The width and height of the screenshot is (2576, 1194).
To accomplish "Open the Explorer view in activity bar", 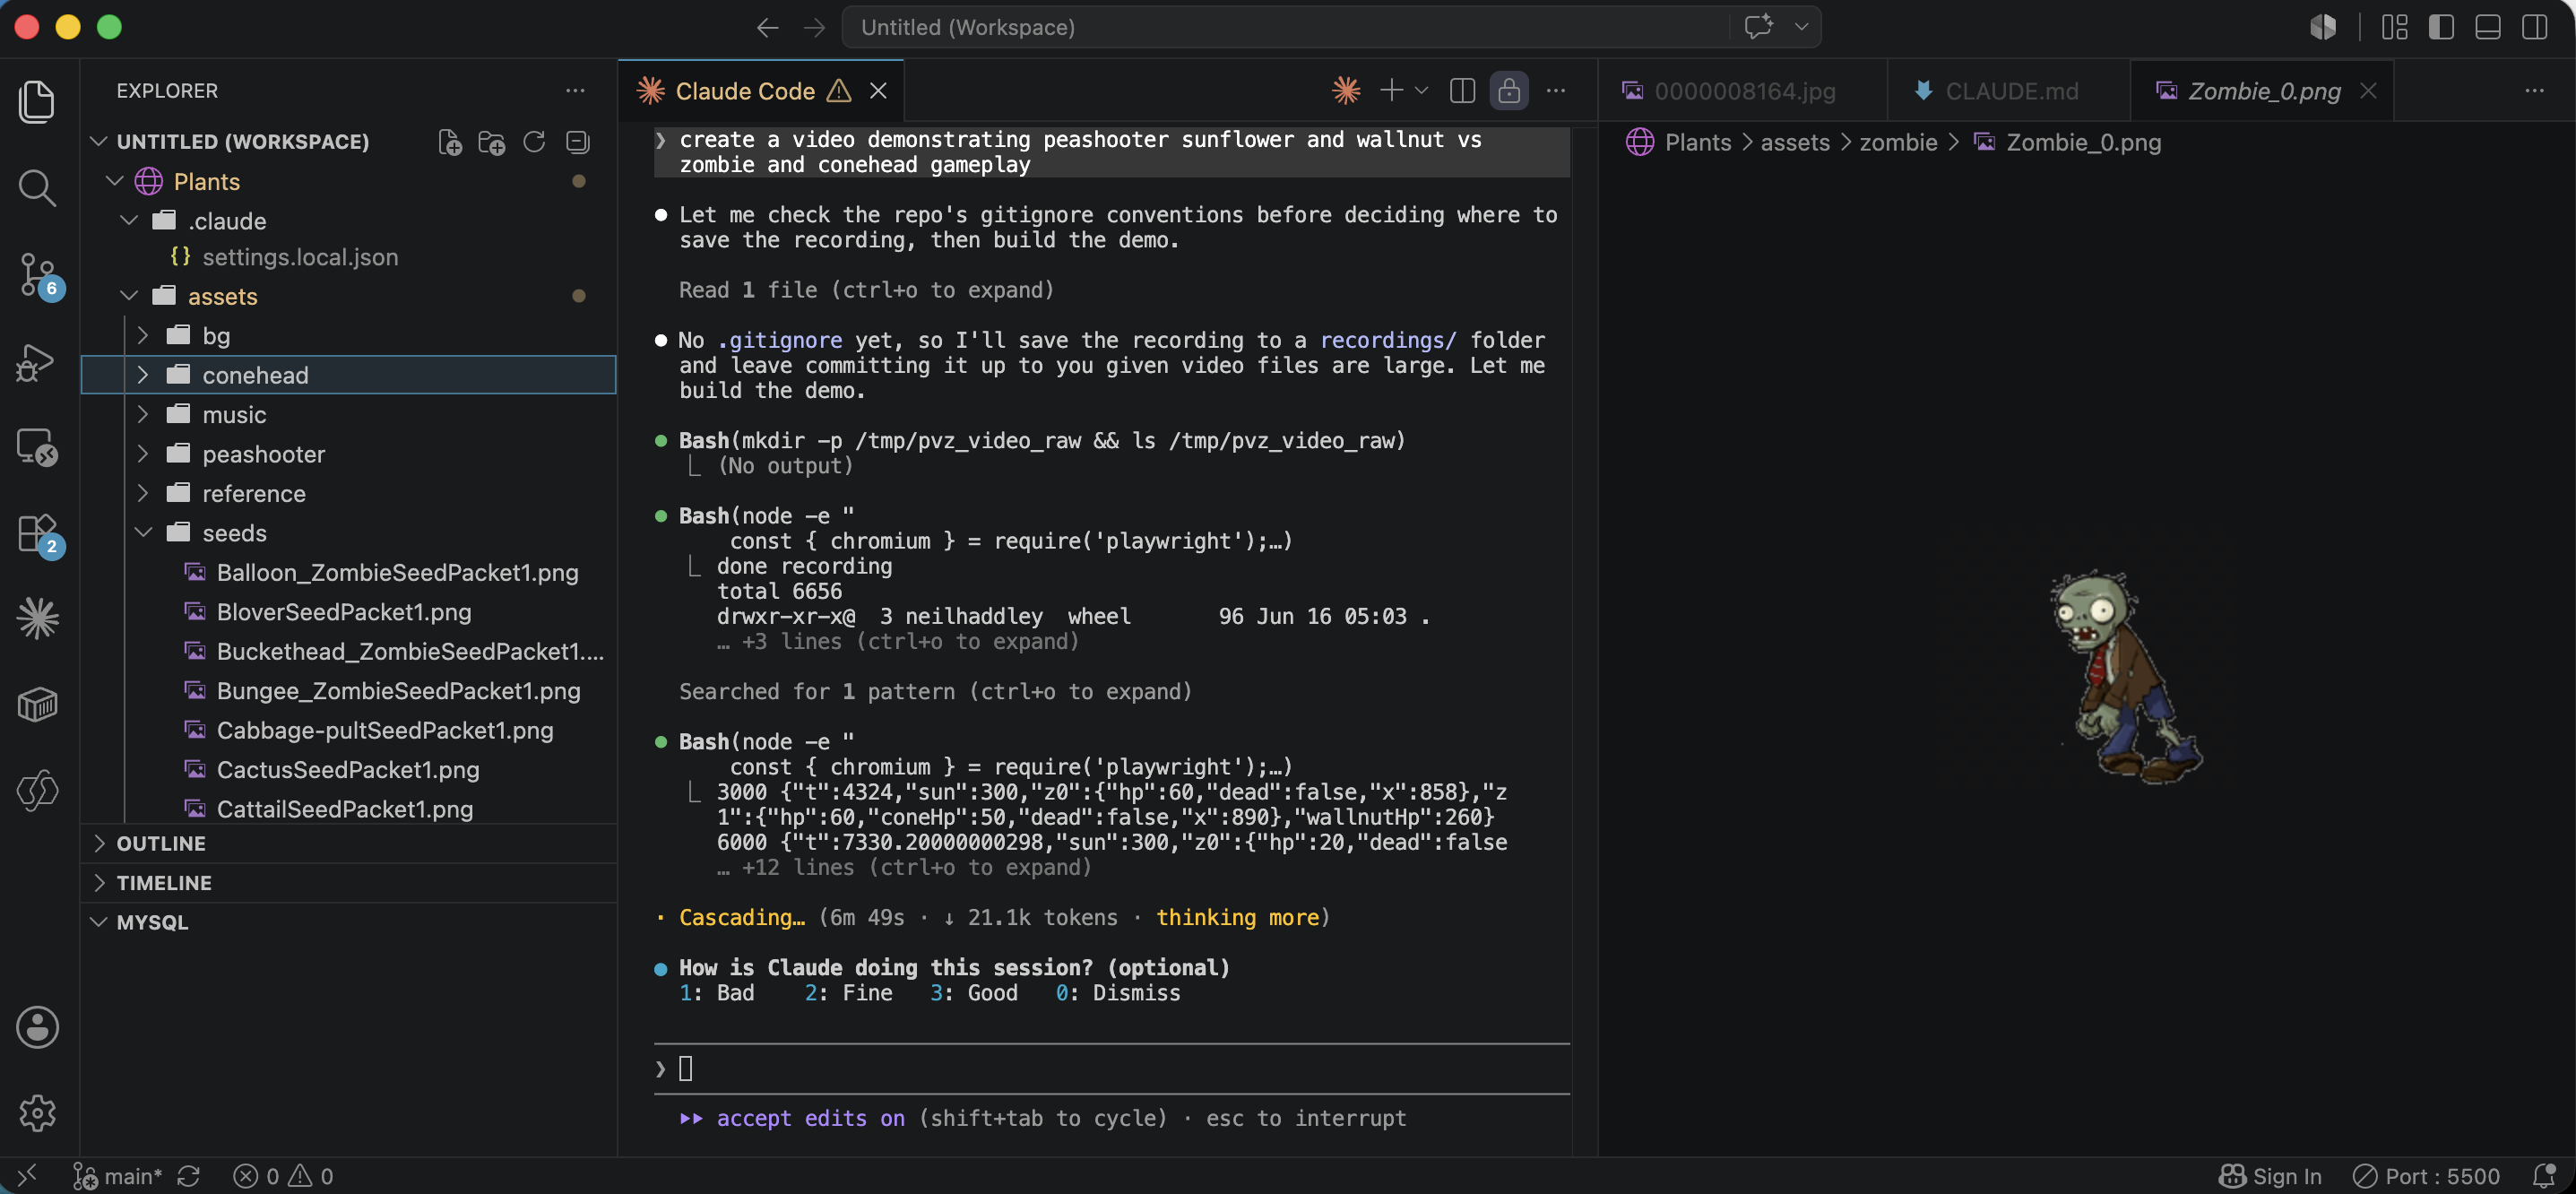I will click(37, 102).
